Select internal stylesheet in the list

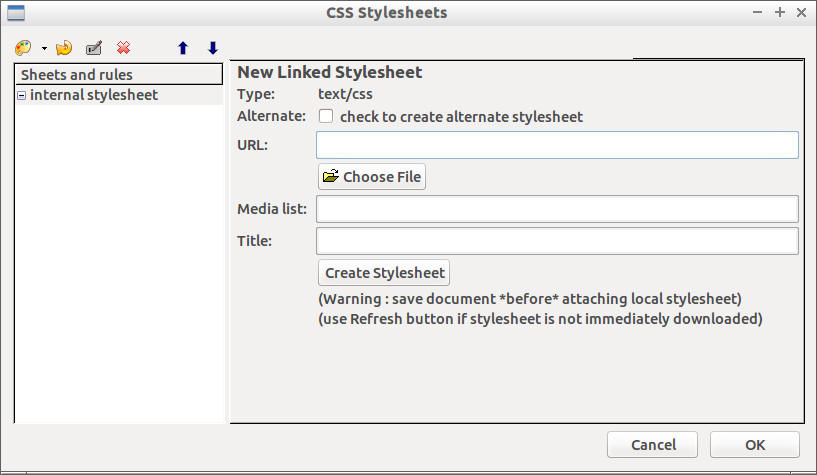click(94, 96)
